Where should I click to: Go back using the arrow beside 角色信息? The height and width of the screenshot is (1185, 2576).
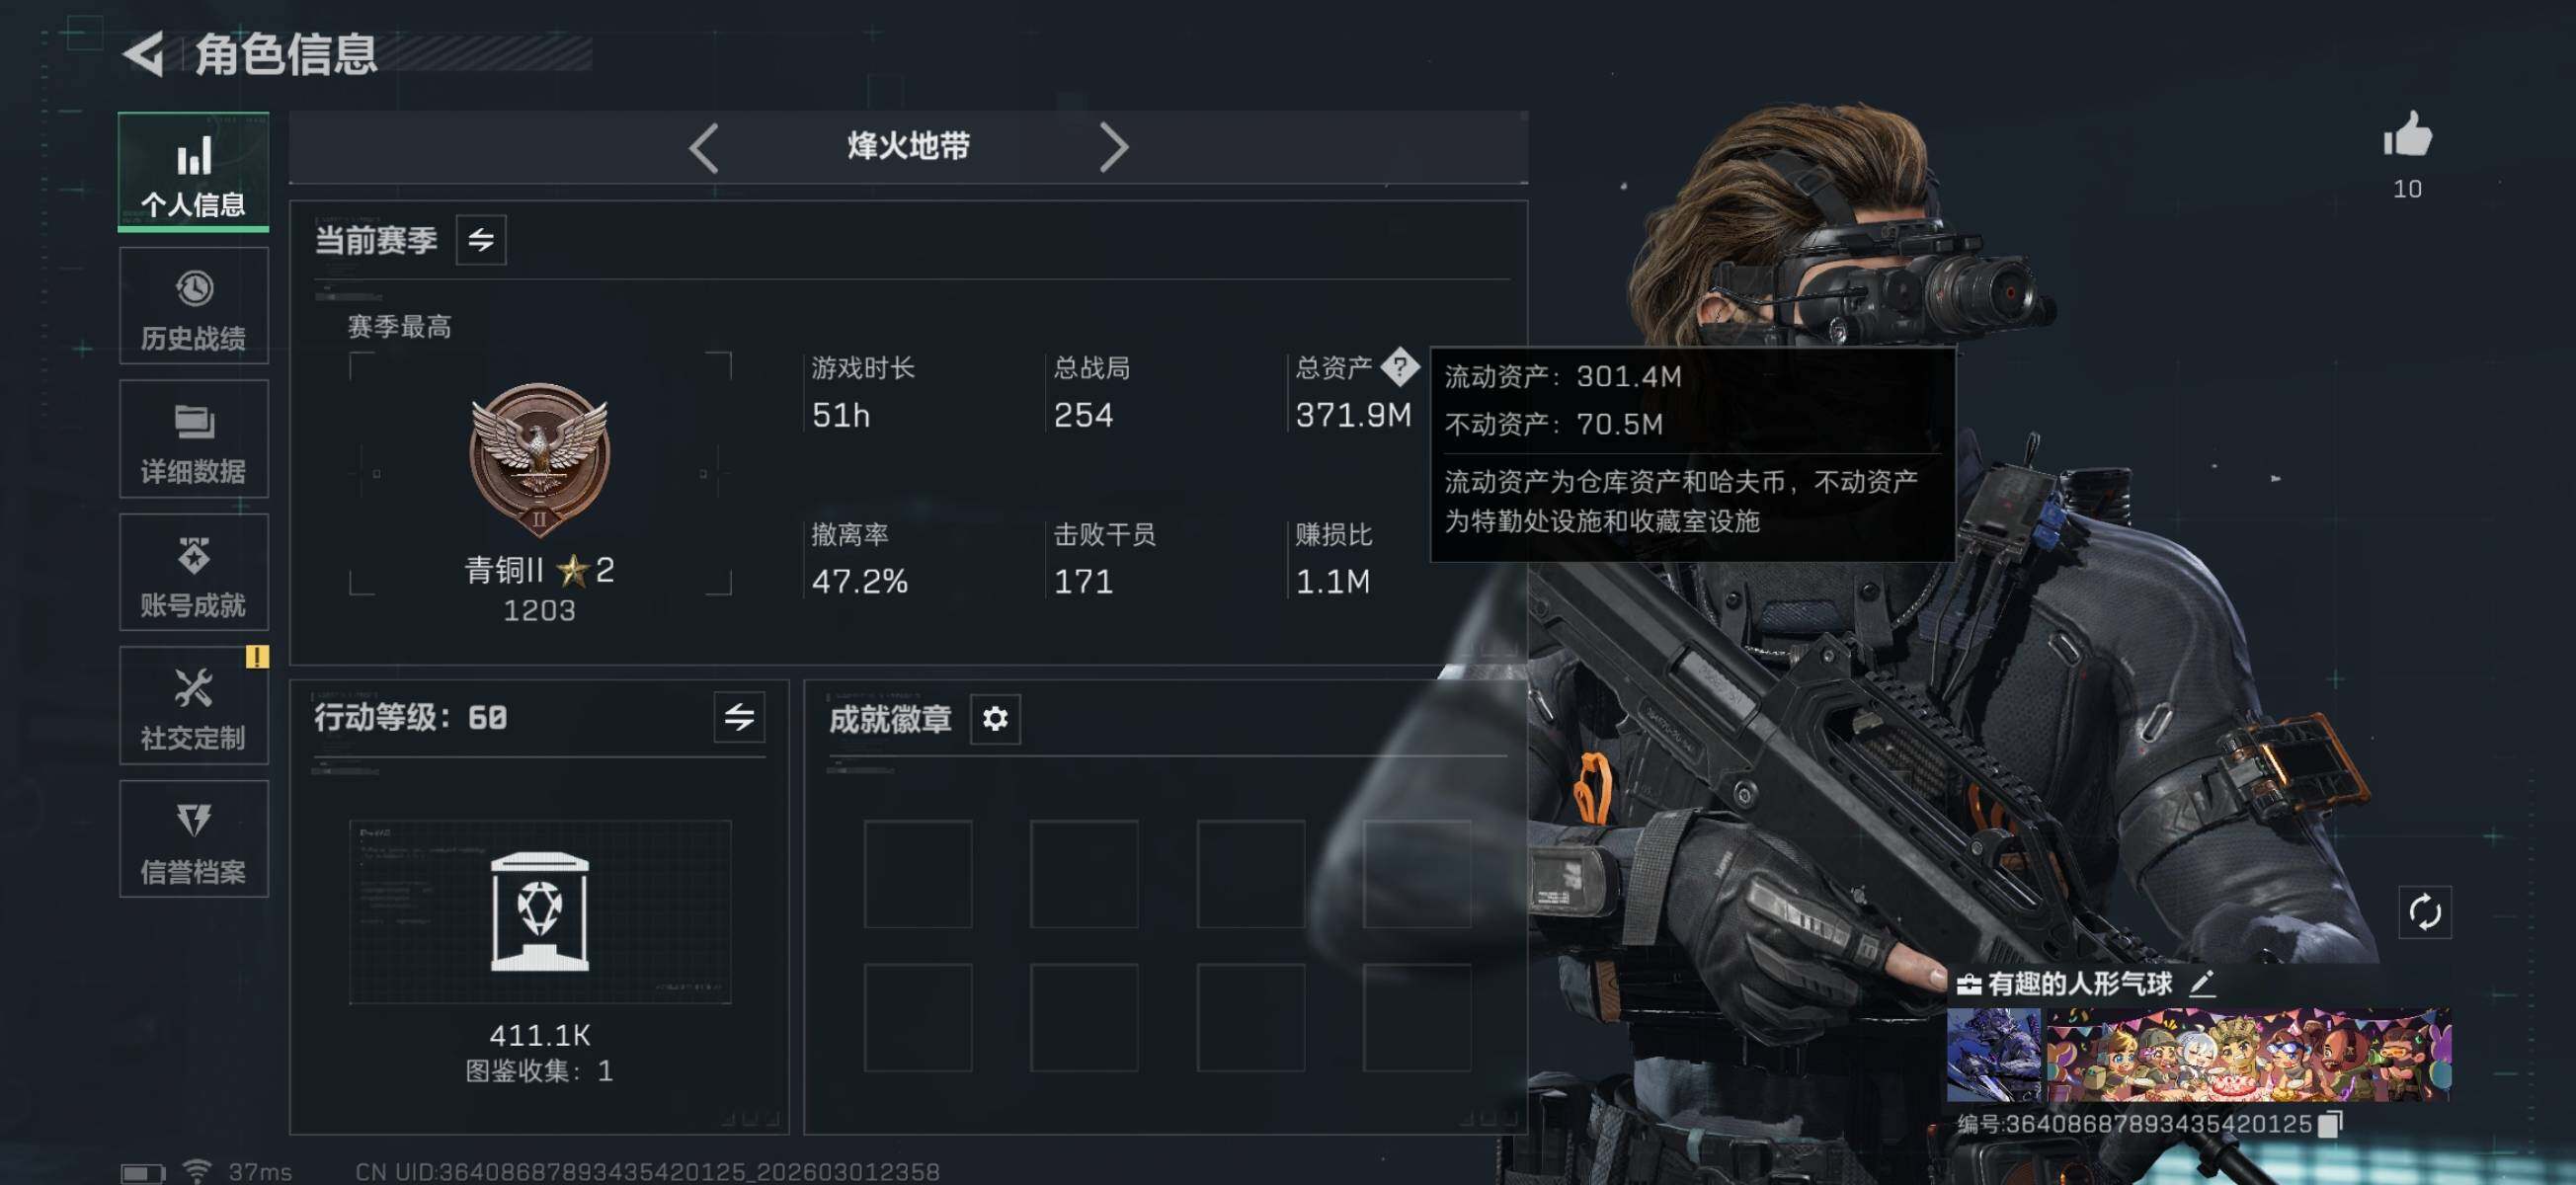(145, 54)
